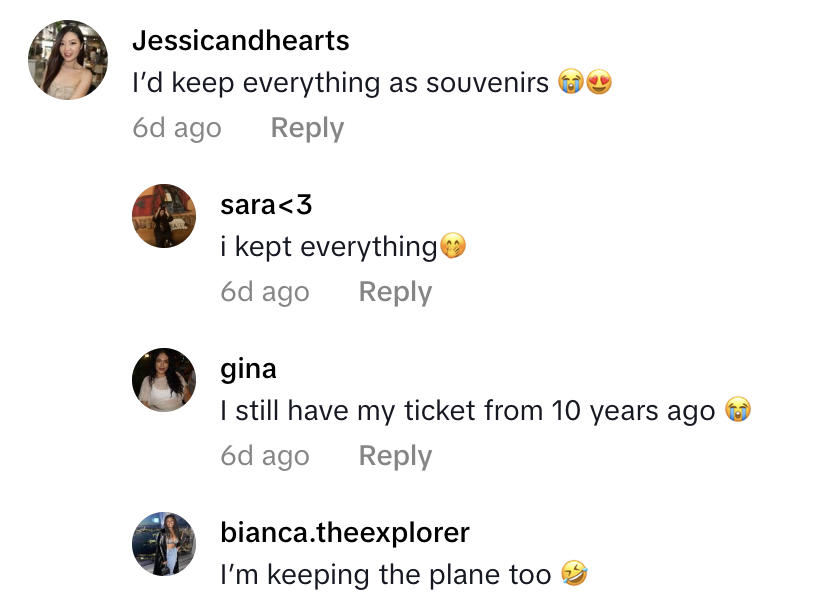Click sara<3's avatar
Viewport: 820px width, 600px height.
point(164,215)
